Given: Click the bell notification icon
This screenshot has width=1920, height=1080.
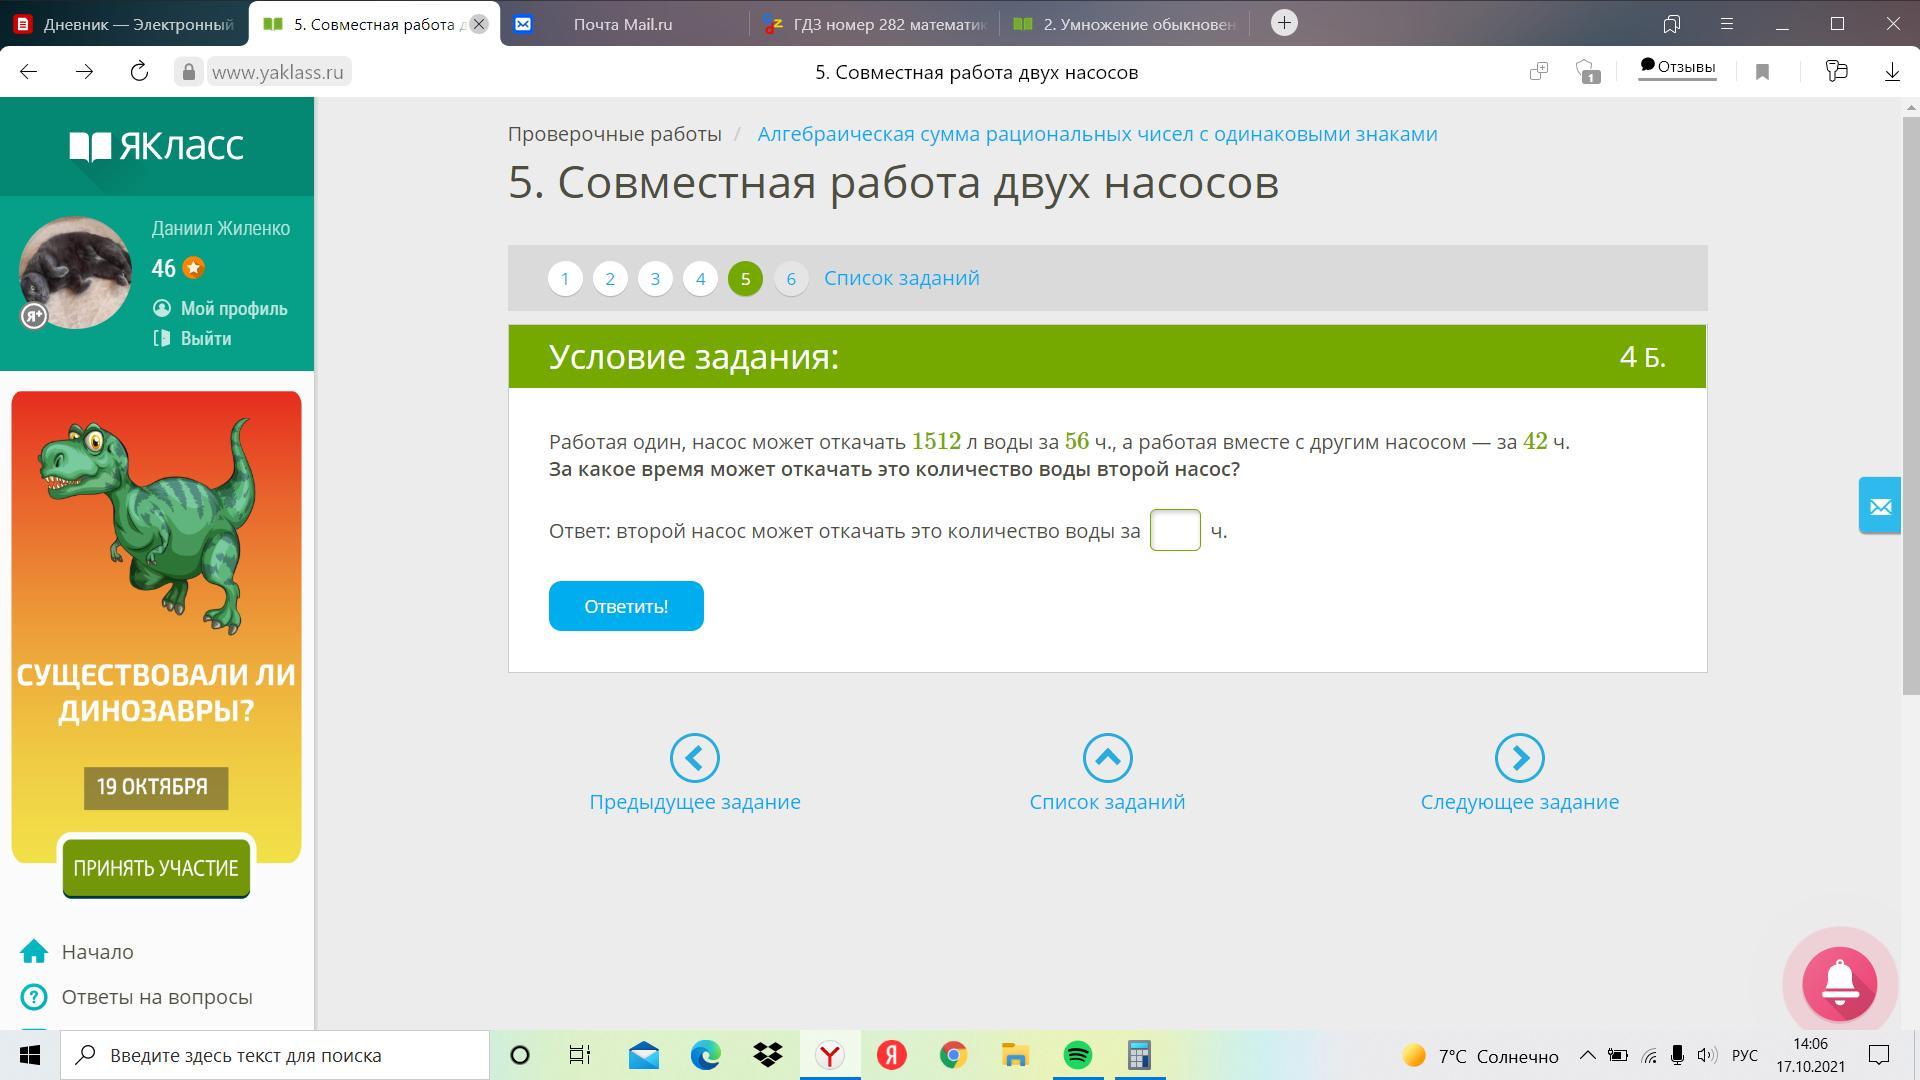Looking at the screenshot, I should pyautogui.click(x=1839, y=984).
